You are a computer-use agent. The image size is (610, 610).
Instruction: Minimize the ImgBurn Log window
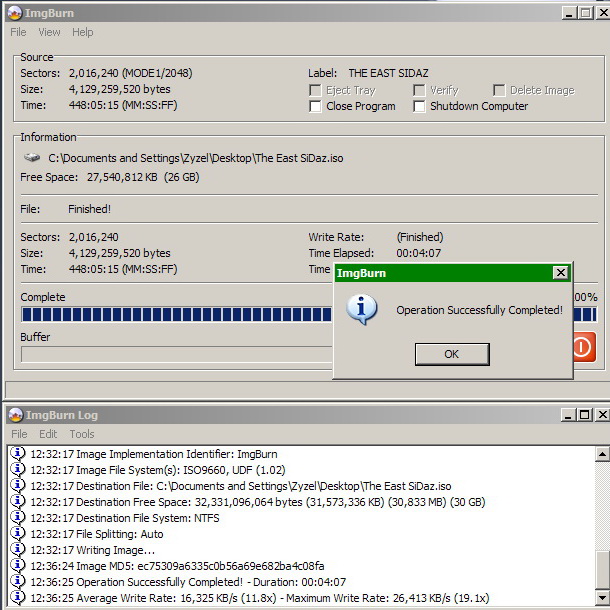click(x=568, y=415)
